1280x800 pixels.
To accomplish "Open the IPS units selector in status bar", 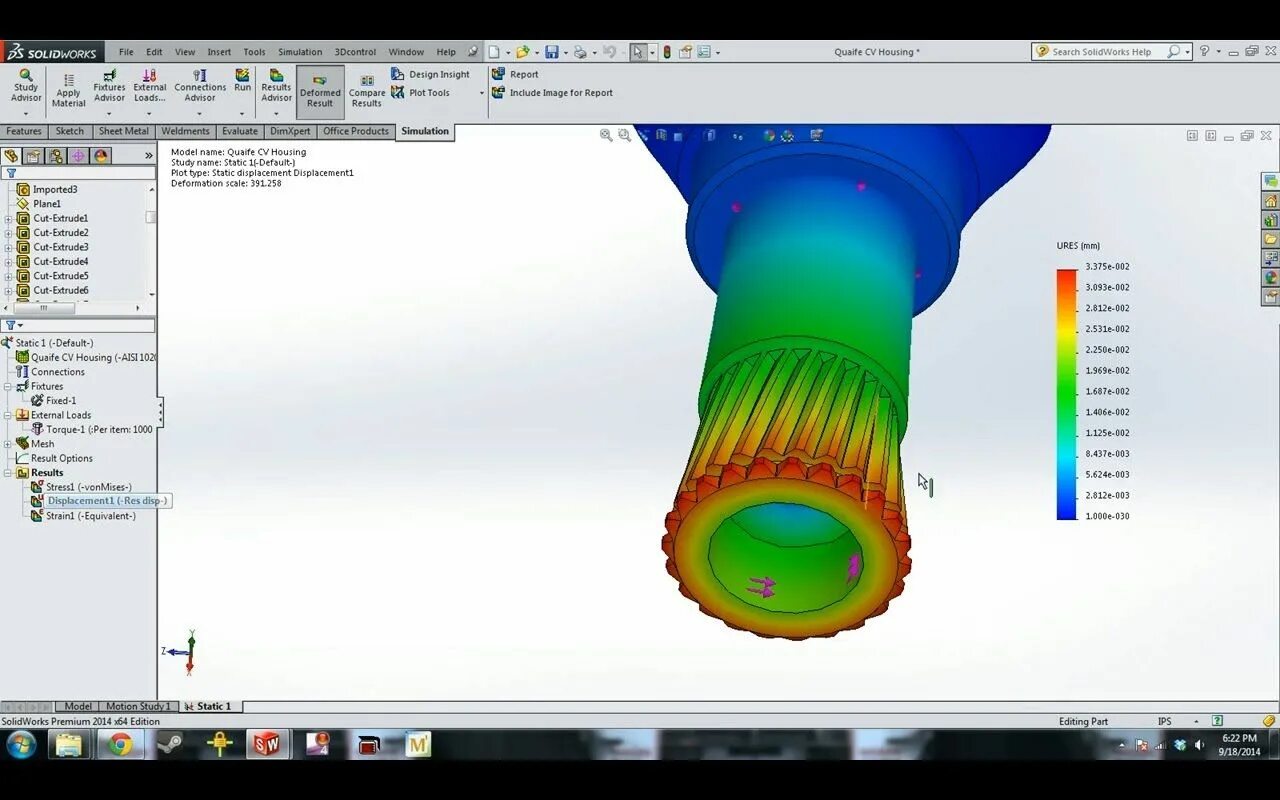I will tap(1164, 721).
